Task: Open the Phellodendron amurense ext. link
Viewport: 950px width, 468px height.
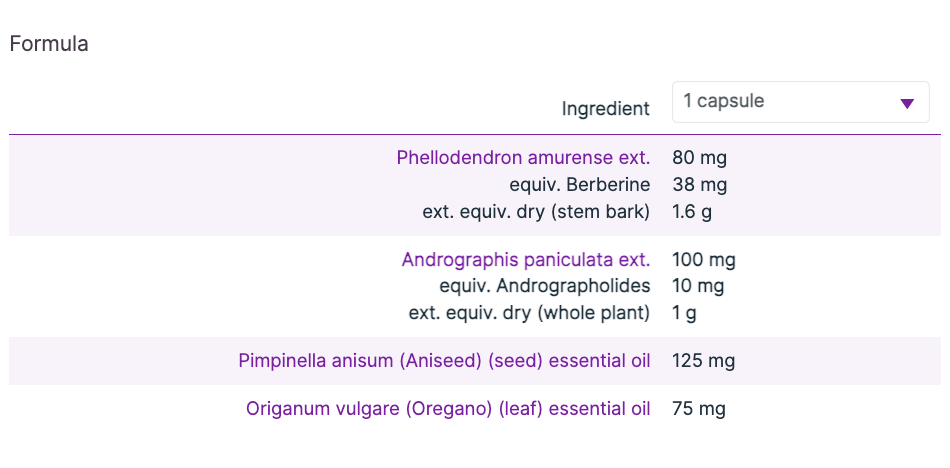Action: coord(523,158)
